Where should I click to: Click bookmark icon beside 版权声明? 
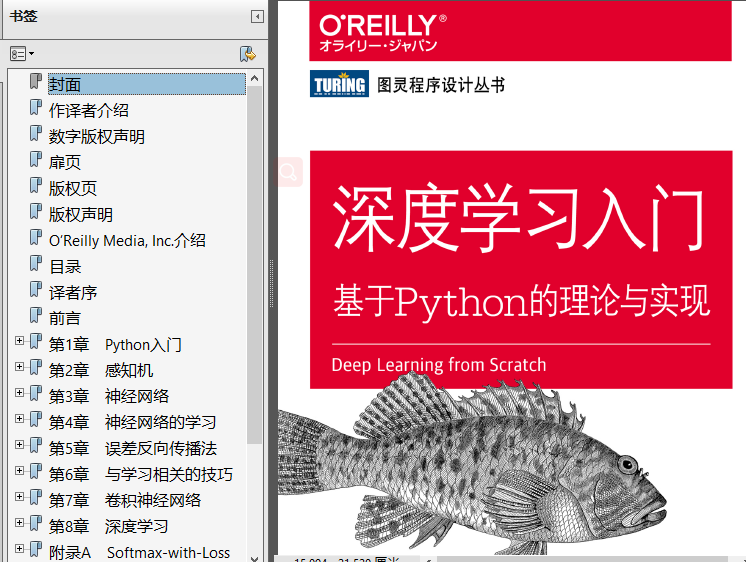(x=36, y=211)
